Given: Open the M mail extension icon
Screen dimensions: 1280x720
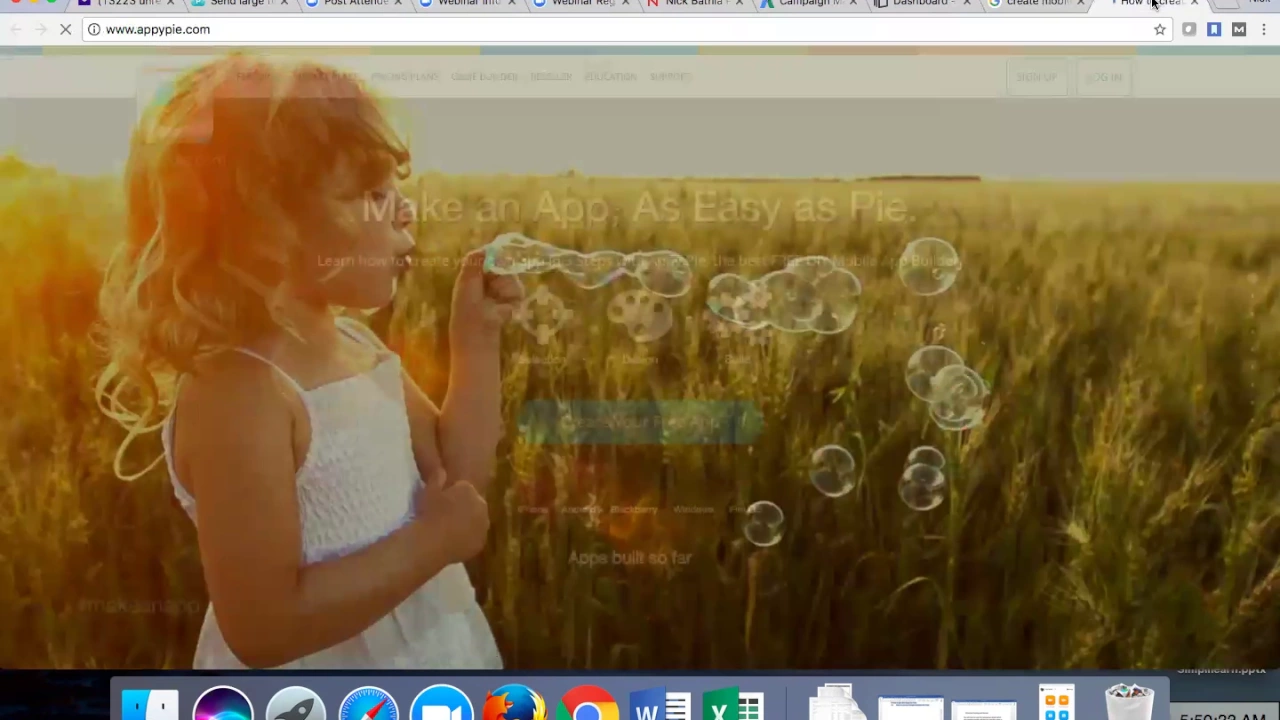Looking at the screenshot, I should (1239, 29).
